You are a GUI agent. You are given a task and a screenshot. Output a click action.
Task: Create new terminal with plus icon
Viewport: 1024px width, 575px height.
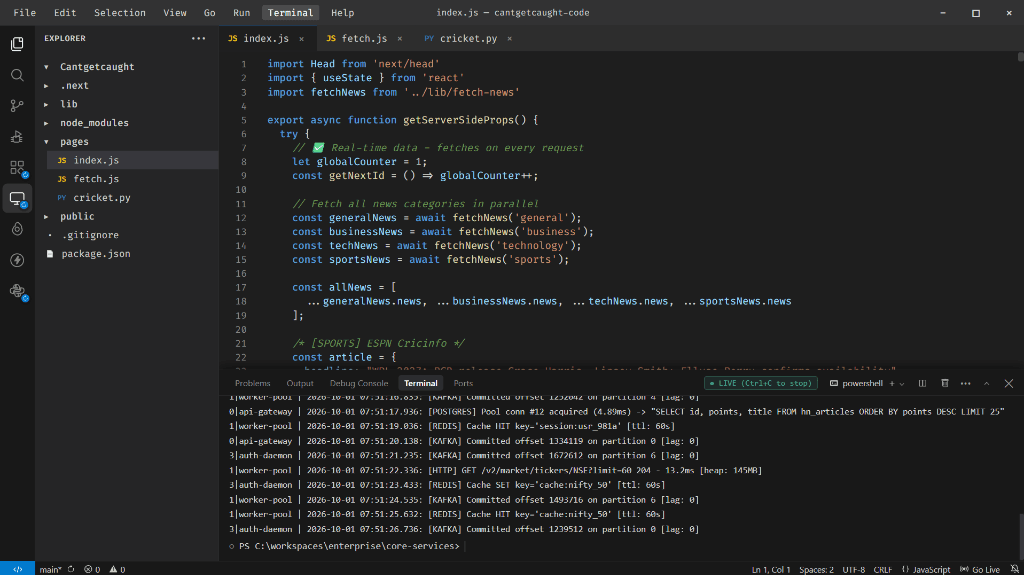[892, 384]
